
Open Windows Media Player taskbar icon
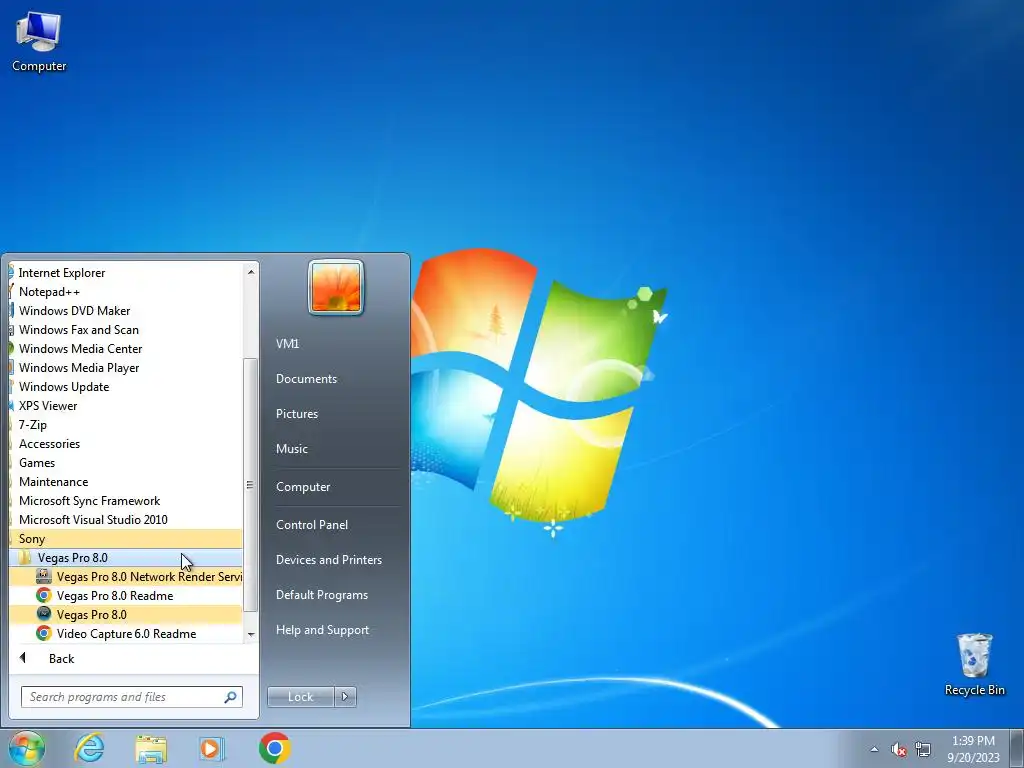212,748
